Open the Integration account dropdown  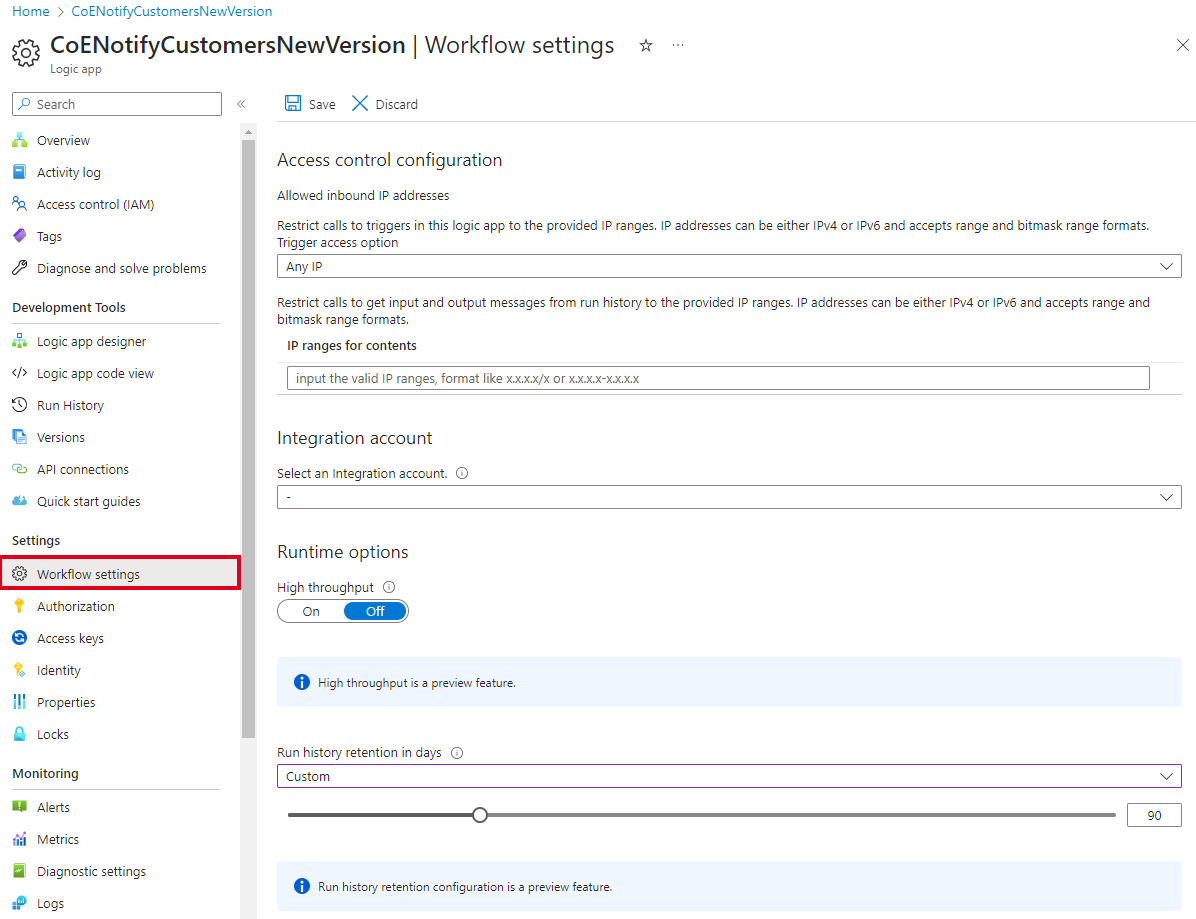(728, 497)
